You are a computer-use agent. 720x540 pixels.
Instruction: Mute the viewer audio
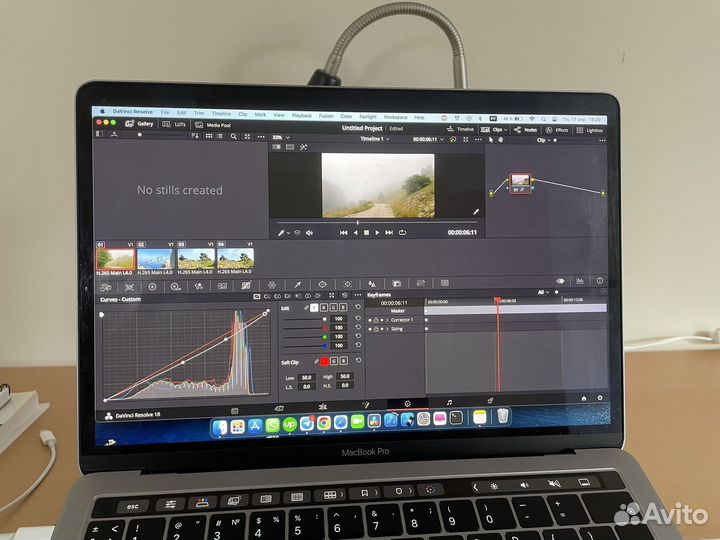[x=310, y=233]
